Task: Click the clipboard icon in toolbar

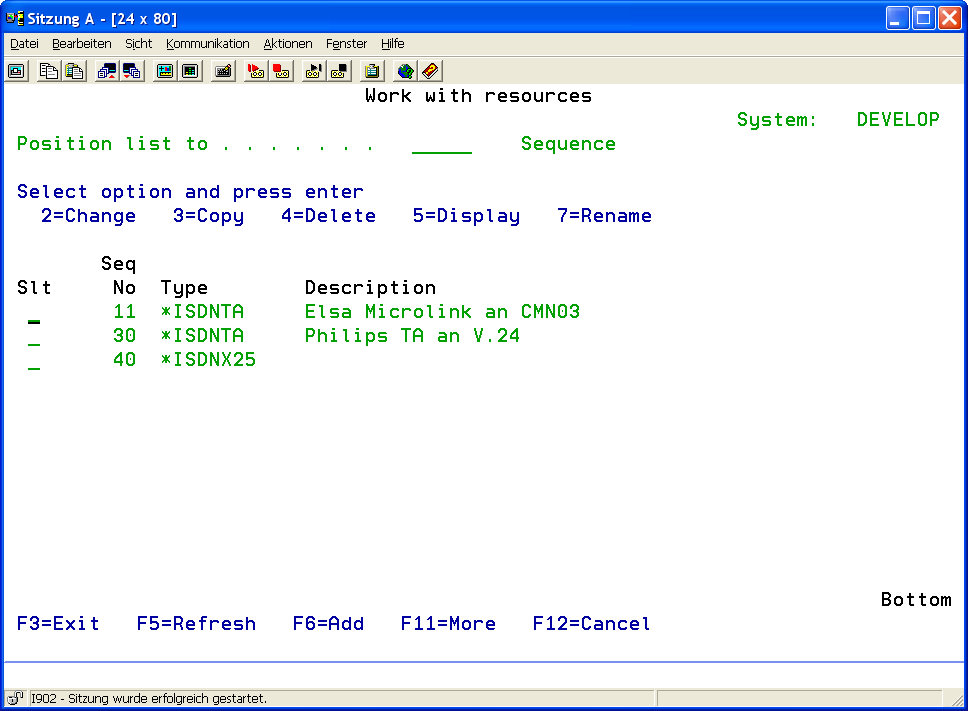Action: (x=372, y=71)
